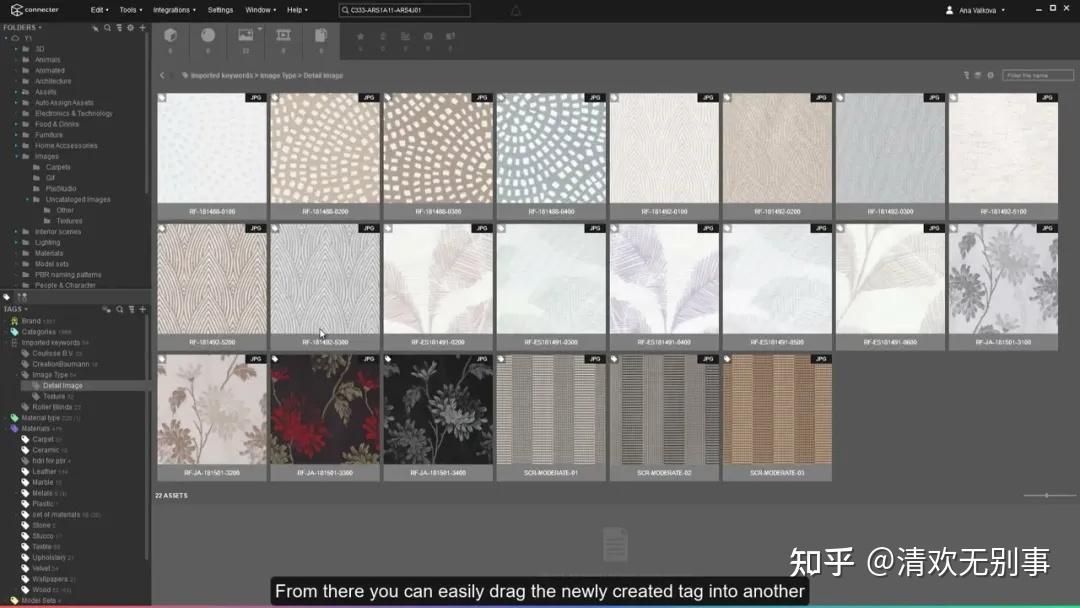
Task: Click the favorites star icon in the toolbar
Action: pyautogui.click(x=359, y=37)
